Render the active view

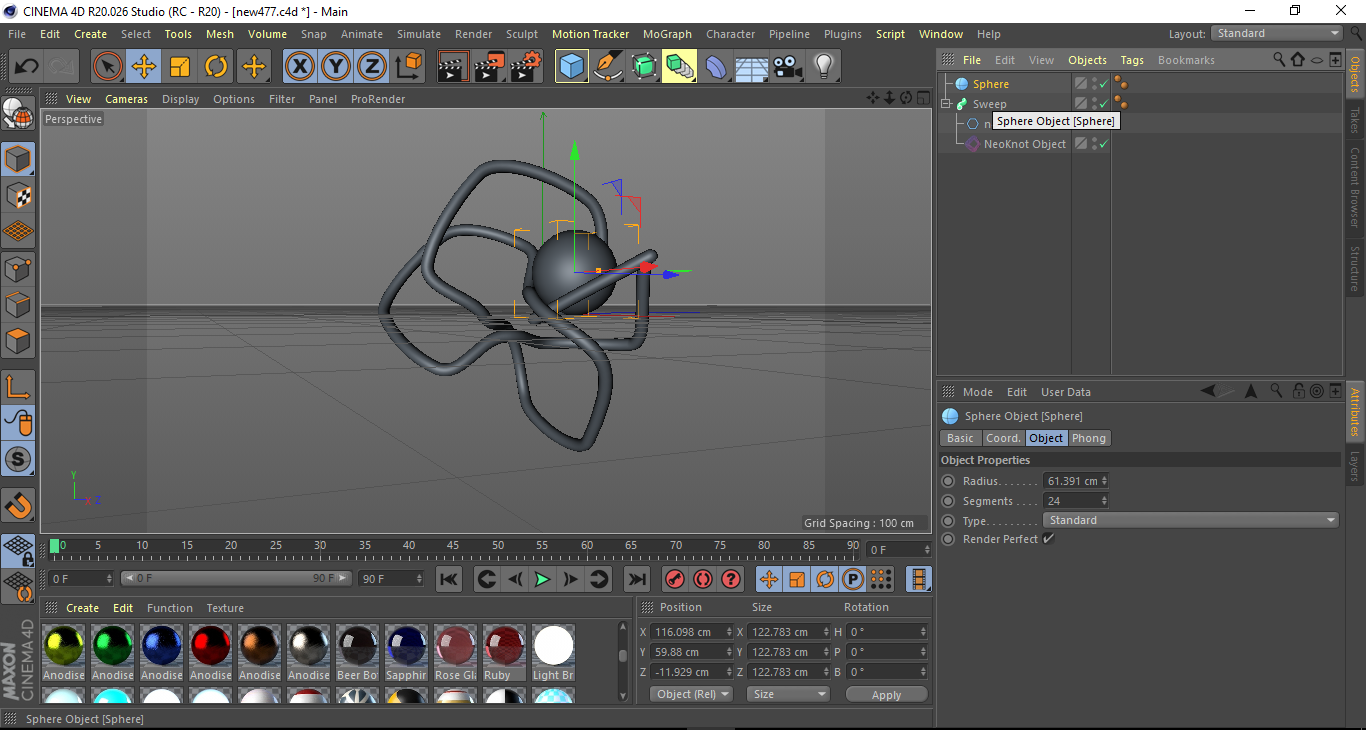point(453,67)
